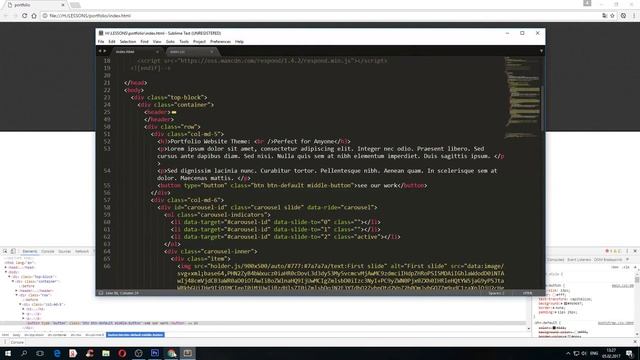Open a new Chrome tab
This screenshot has width=640, height=360.
tap(75, 5)
